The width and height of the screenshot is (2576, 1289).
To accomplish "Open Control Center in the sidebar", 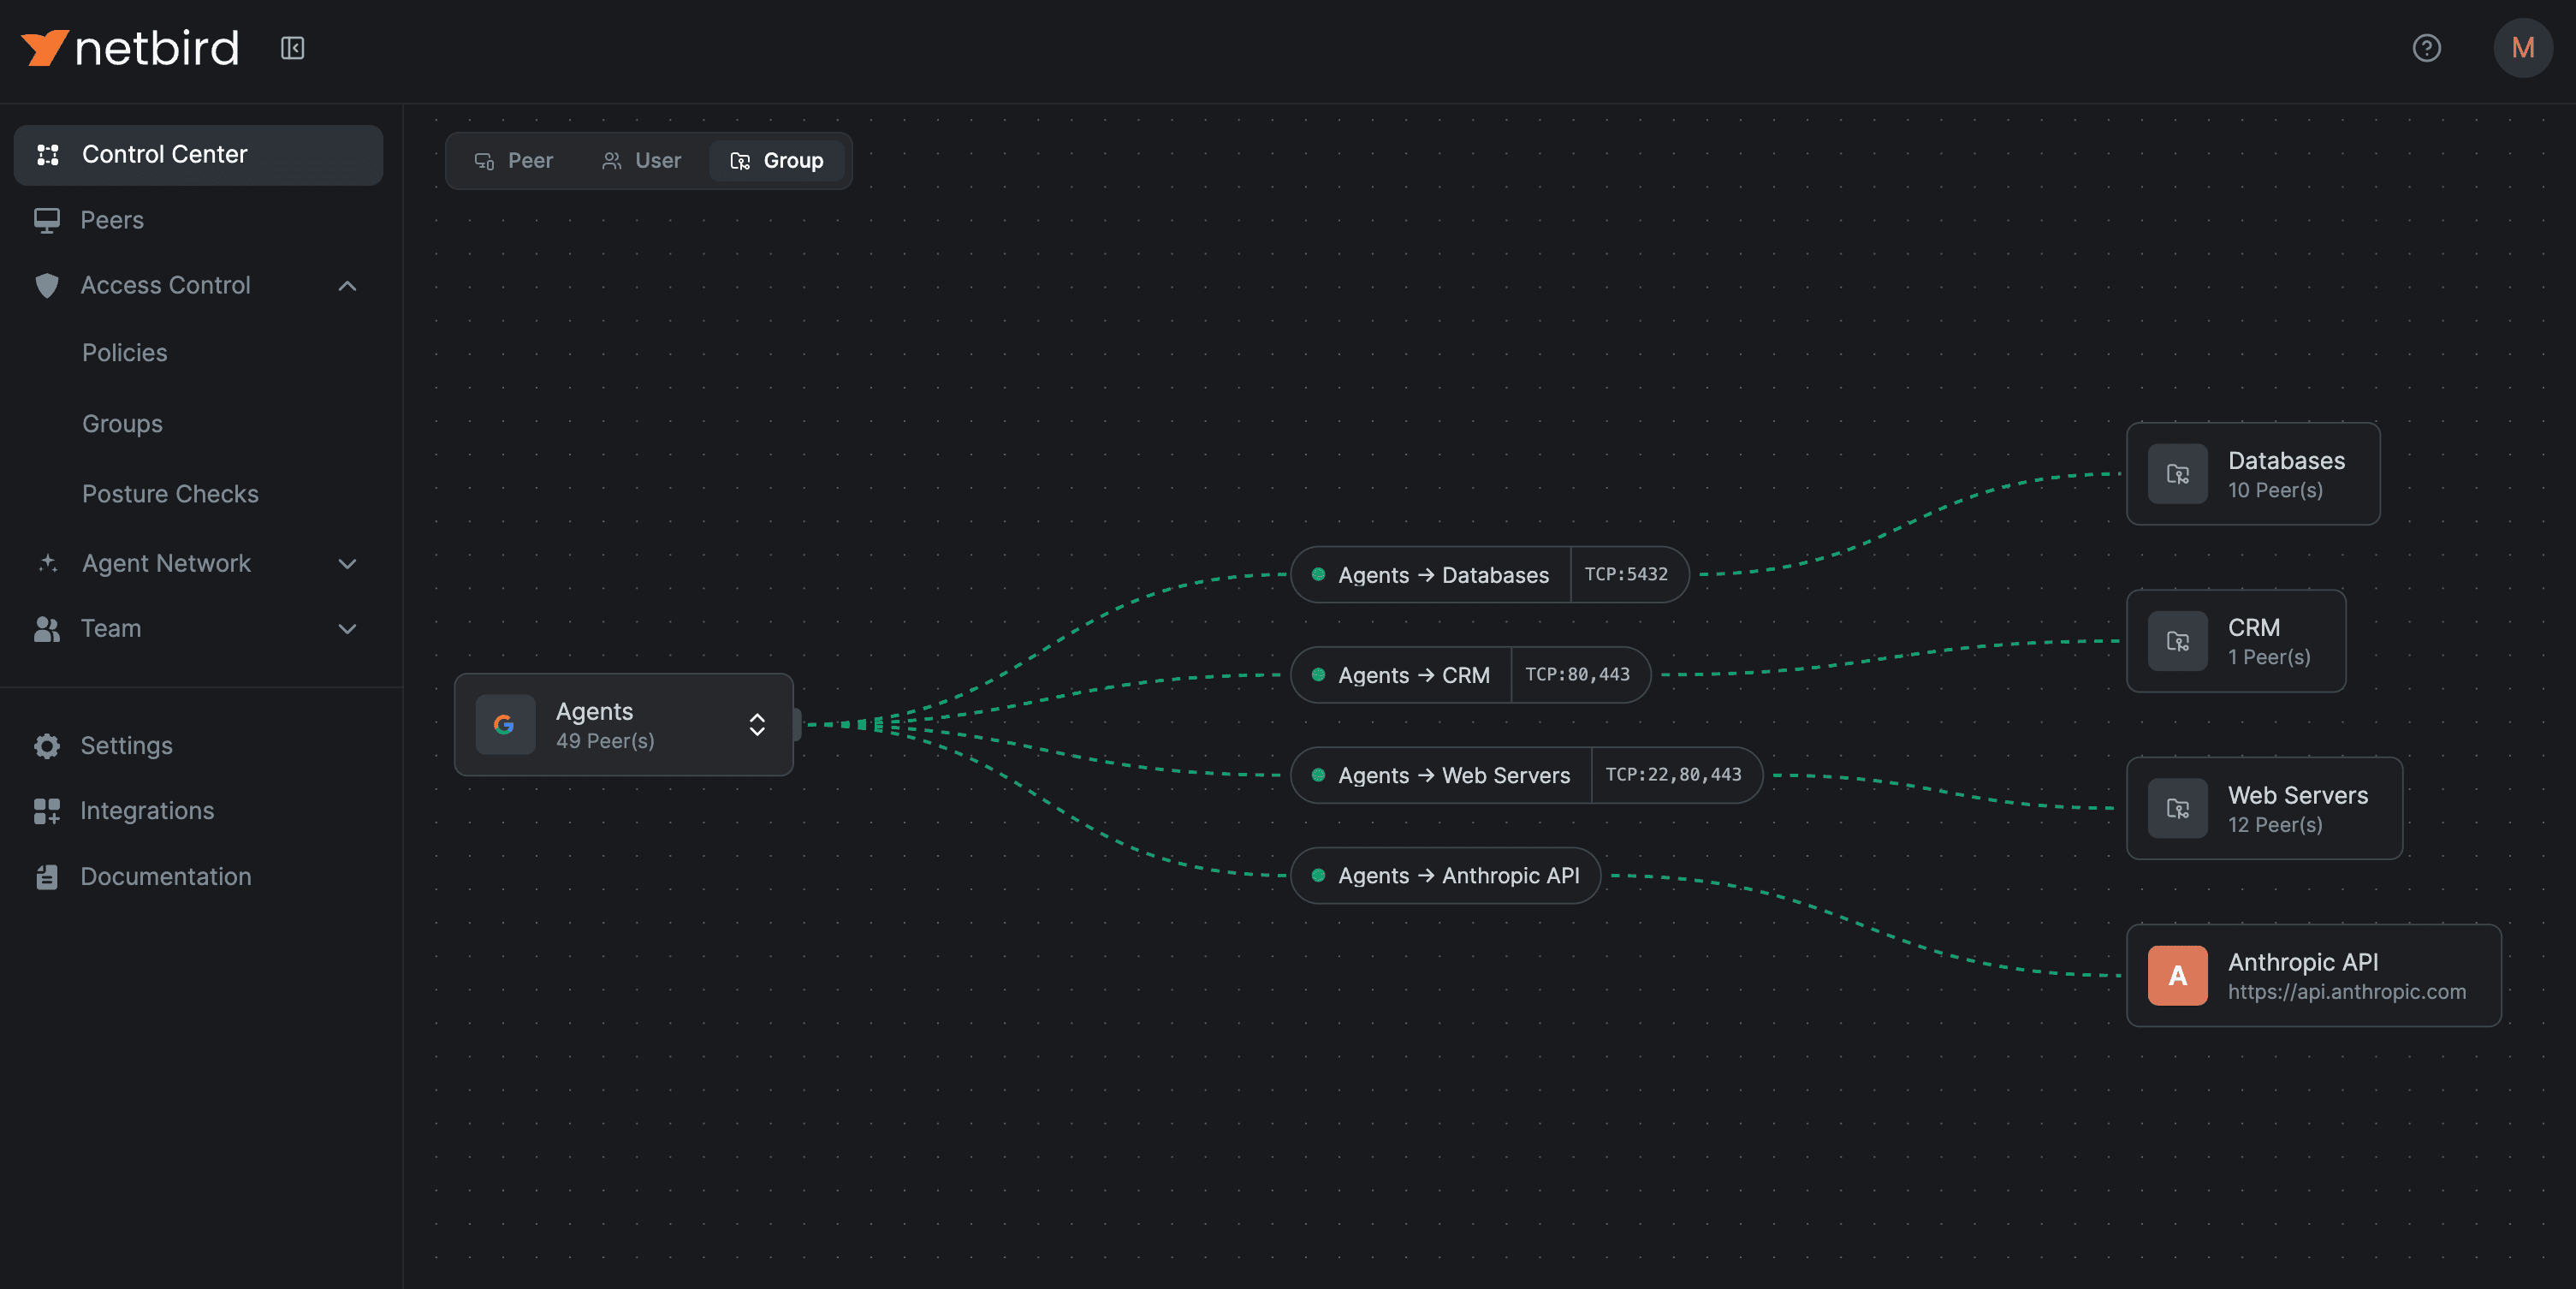I will tap(198, 155).
